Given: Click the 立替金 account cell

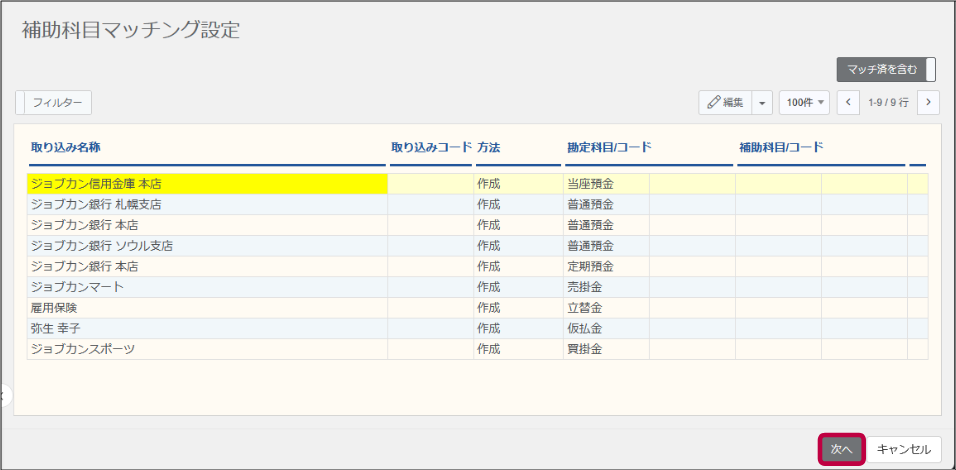Looking at the screenshot, I should tap(606, 308).
